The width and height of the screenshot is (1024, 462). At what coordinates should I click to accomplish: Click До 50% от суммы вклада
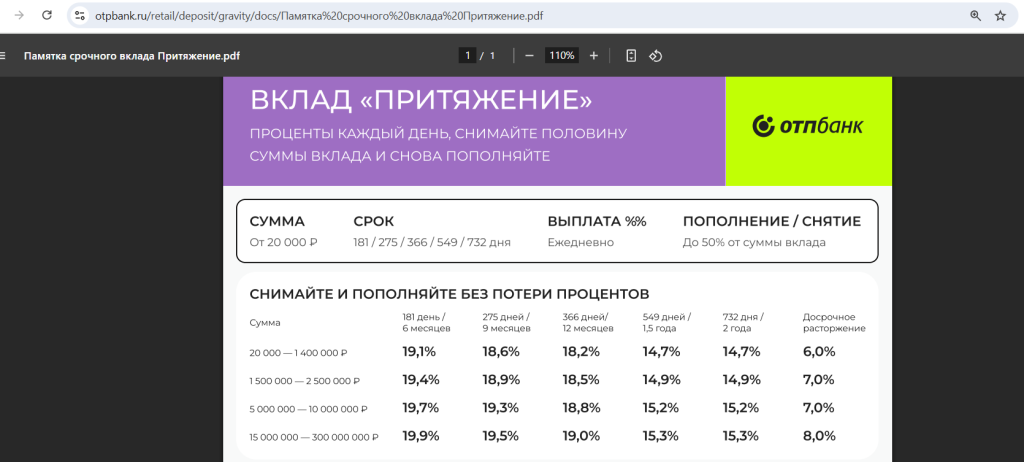(x=754, y=242)
